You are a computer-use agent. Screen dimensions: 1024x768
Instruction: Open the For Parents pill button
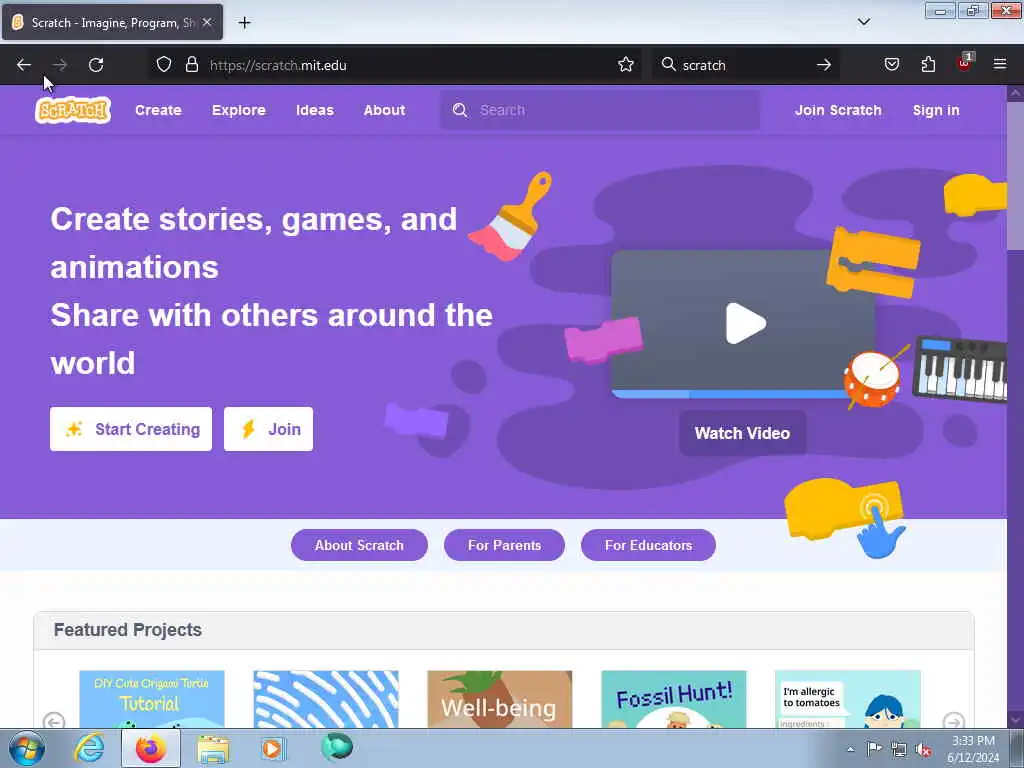tap(504, 545)
